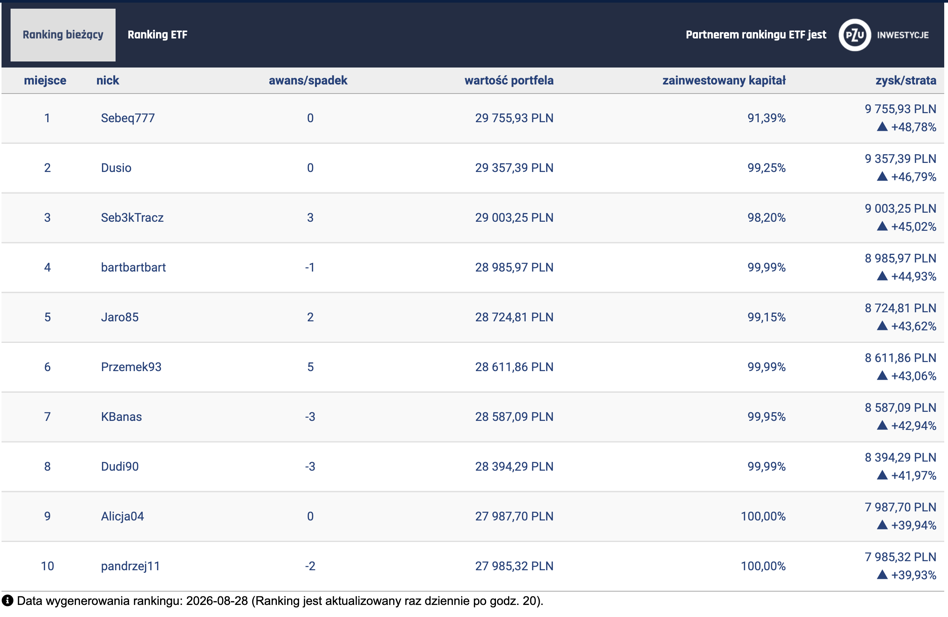Open the Sebeq777 user profile
Image resolution: width=948 pixels, height=617 pixels.
pyautogui.click(x=128, y=118)
